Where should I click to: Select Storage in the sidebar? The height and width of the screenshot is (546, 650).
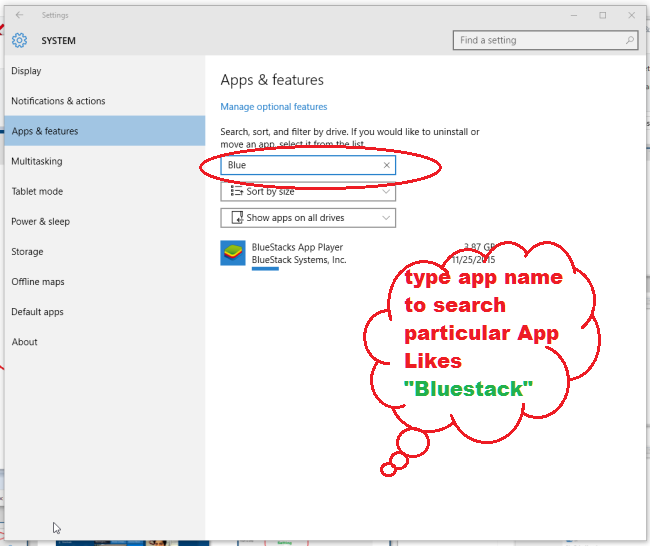pos(104,252)
